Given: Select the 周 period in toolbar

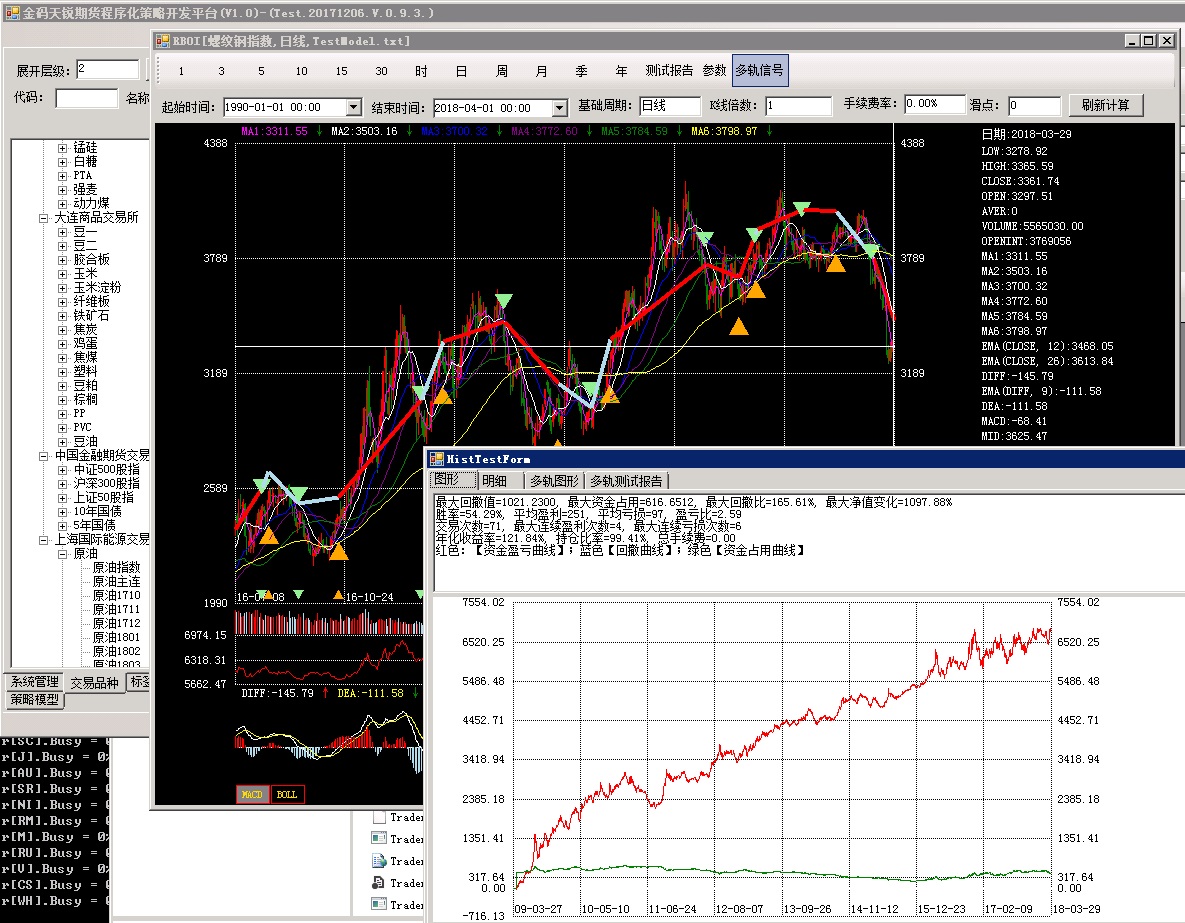Looking at the screenshot, I should (501, 71).
